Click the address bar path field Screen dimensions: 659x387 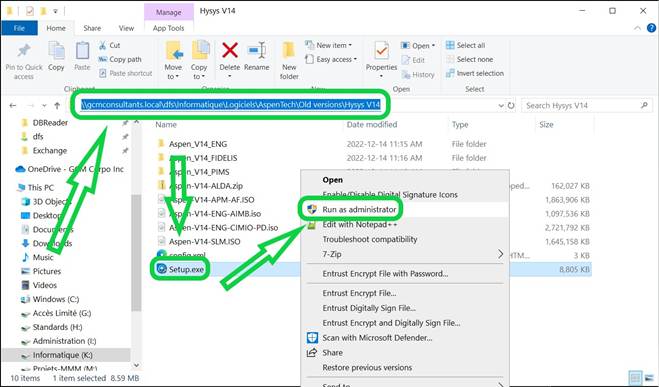tap(231, 105)
